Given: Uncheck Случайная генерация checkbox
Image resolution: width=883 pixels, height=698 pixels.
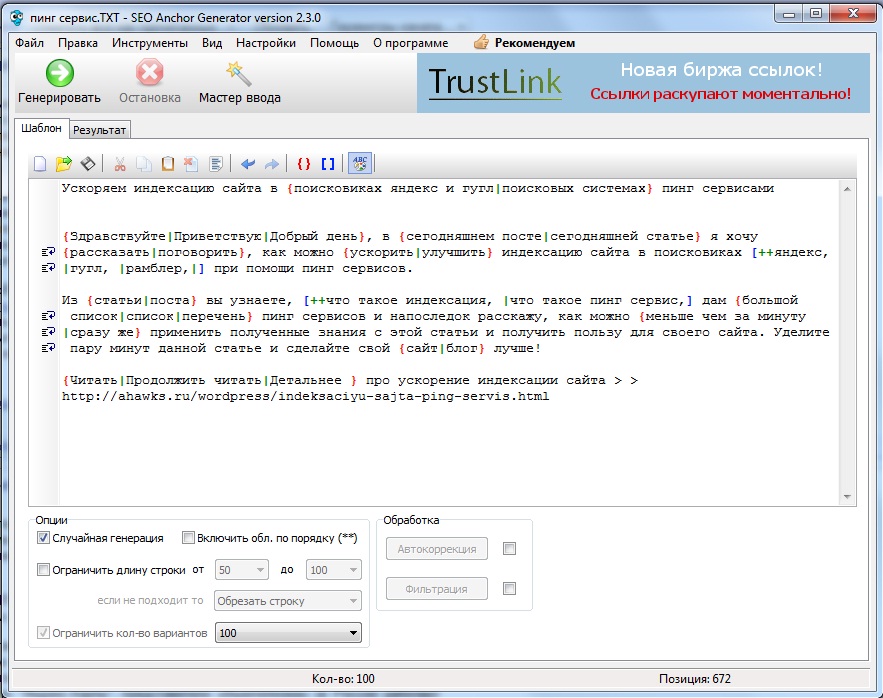Looking at the screenshot, I should pyautogui.click(x=44, y=538).
